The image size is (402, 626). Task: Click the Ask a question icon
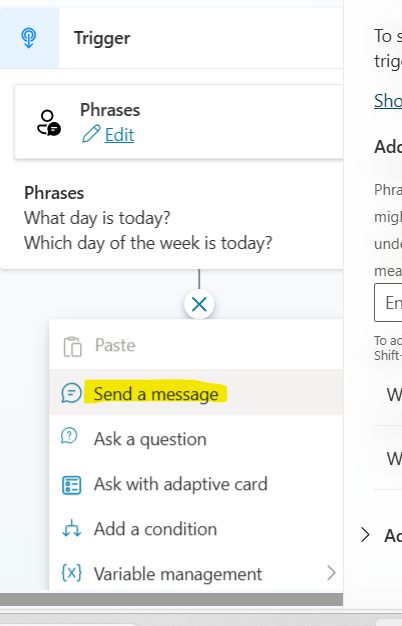(69, 436)
